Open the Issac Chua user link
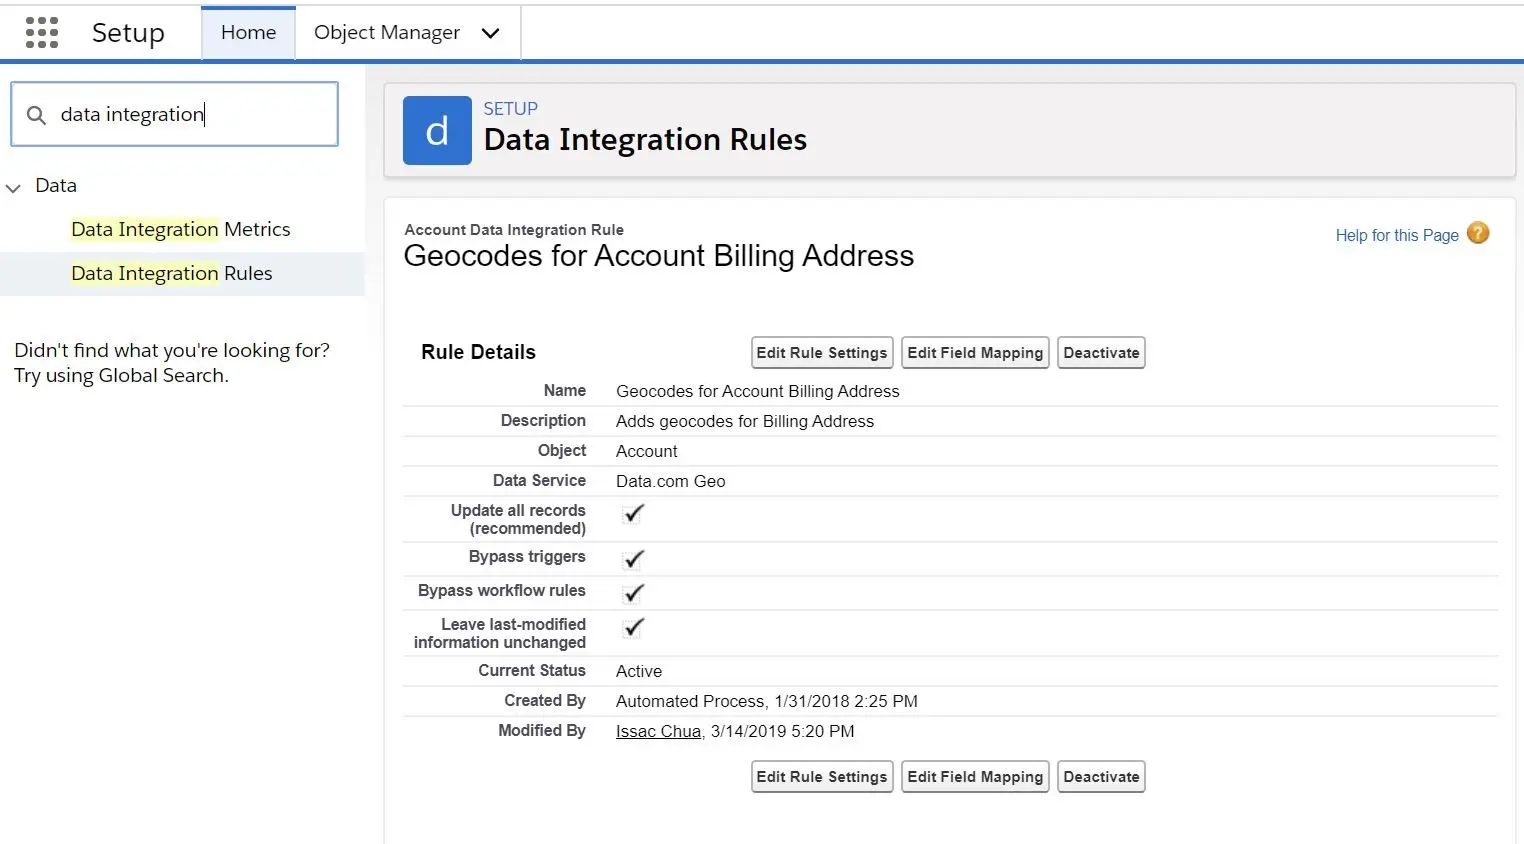 click(x=658, y=732)
